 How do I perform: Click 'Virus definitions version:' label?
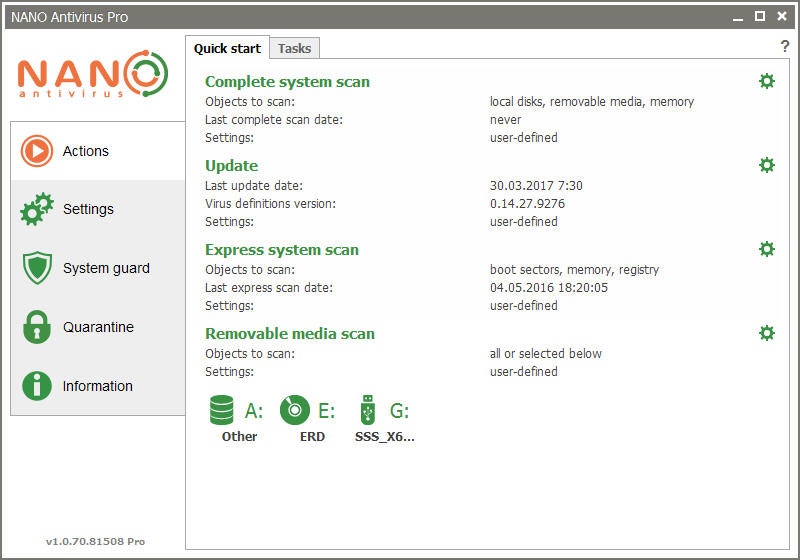coord(270,203)
